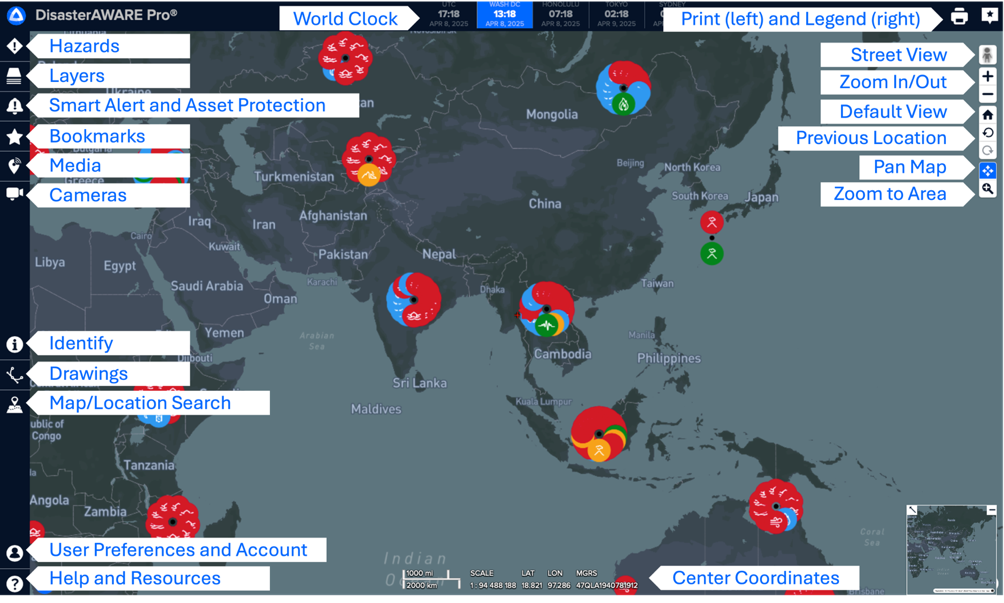1004x603 pixels.
Task: Zoom out with the minus button
Action: click(x=987, y=94)
